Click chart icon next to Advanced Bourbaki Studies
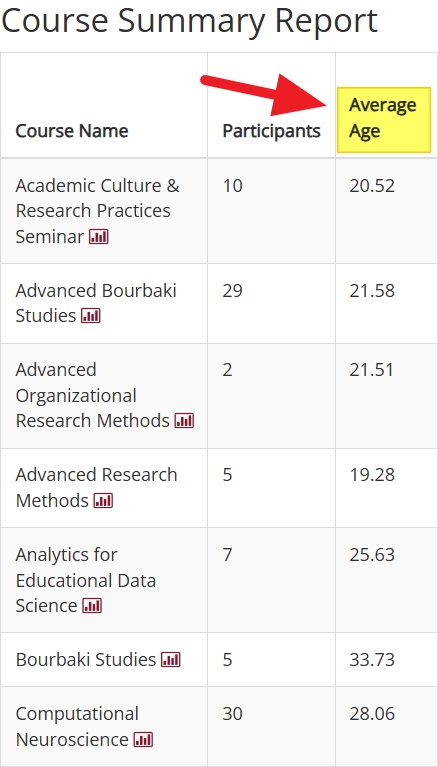438x767 pixels. point(91,316)
